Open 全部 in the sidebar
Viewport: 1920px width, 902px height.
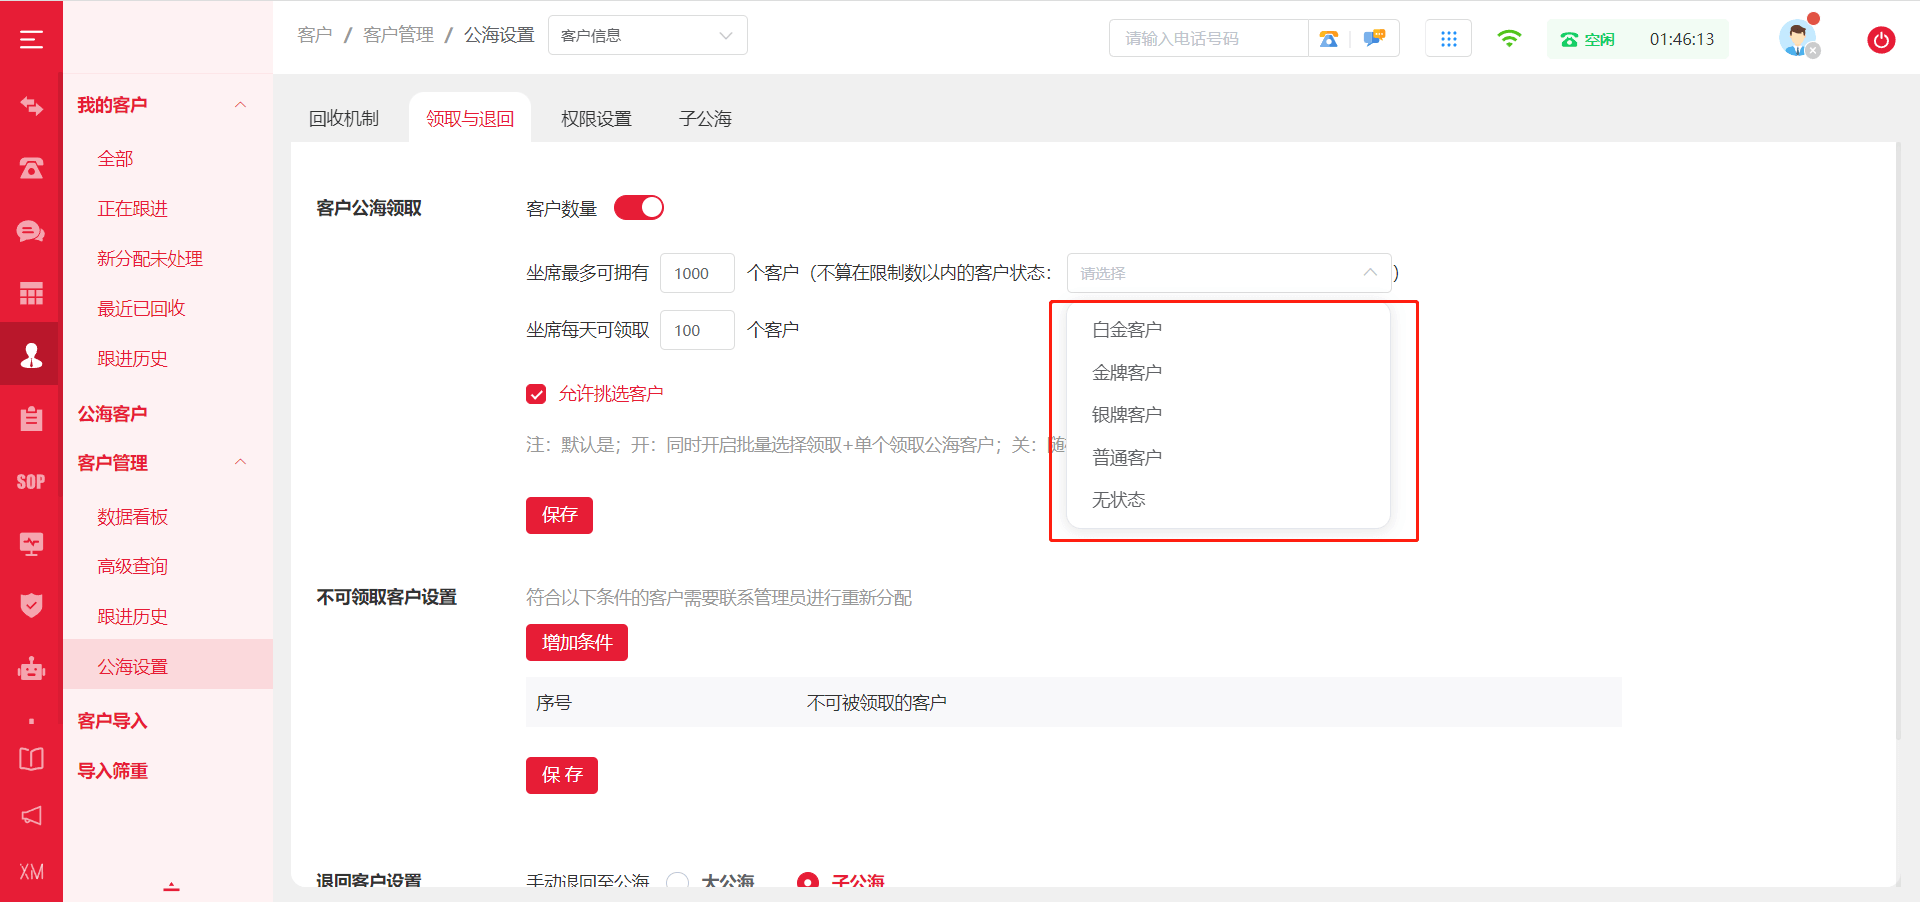115,159
